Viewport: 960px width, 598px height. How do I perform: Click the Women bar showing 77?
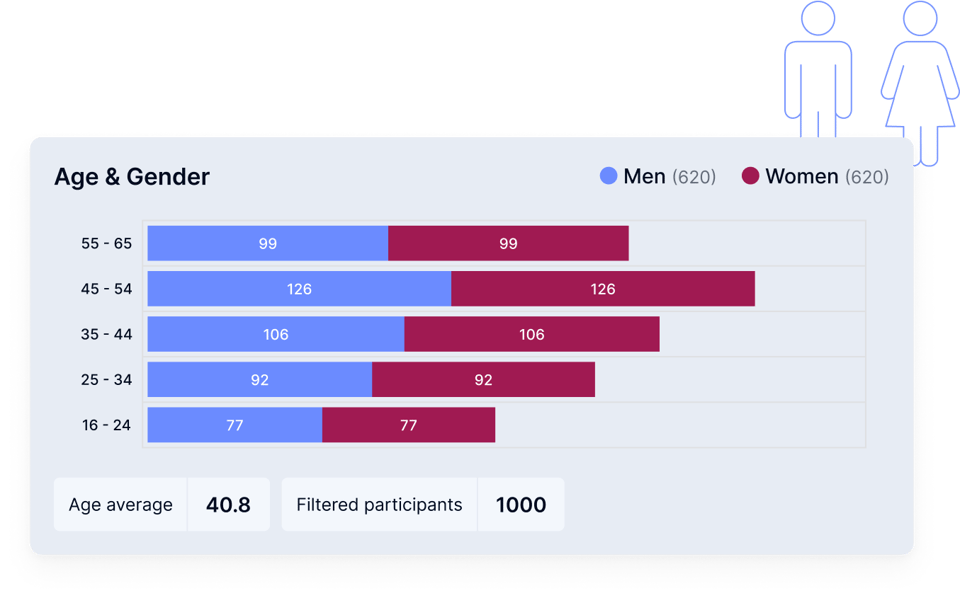coord(408,425)
